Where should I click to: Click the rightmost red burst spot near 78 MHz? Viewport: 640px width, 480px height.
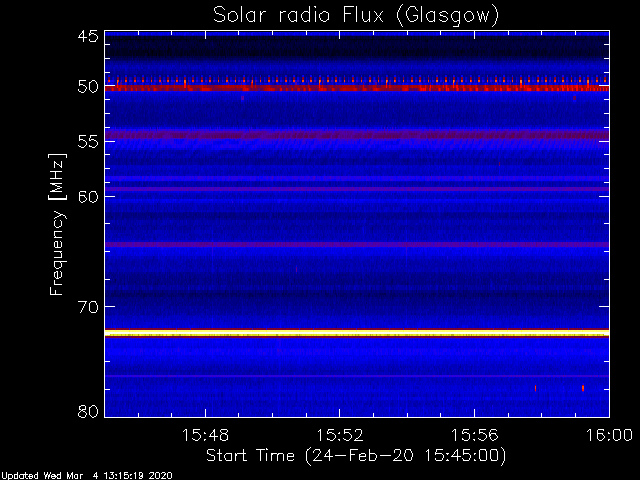583,388
